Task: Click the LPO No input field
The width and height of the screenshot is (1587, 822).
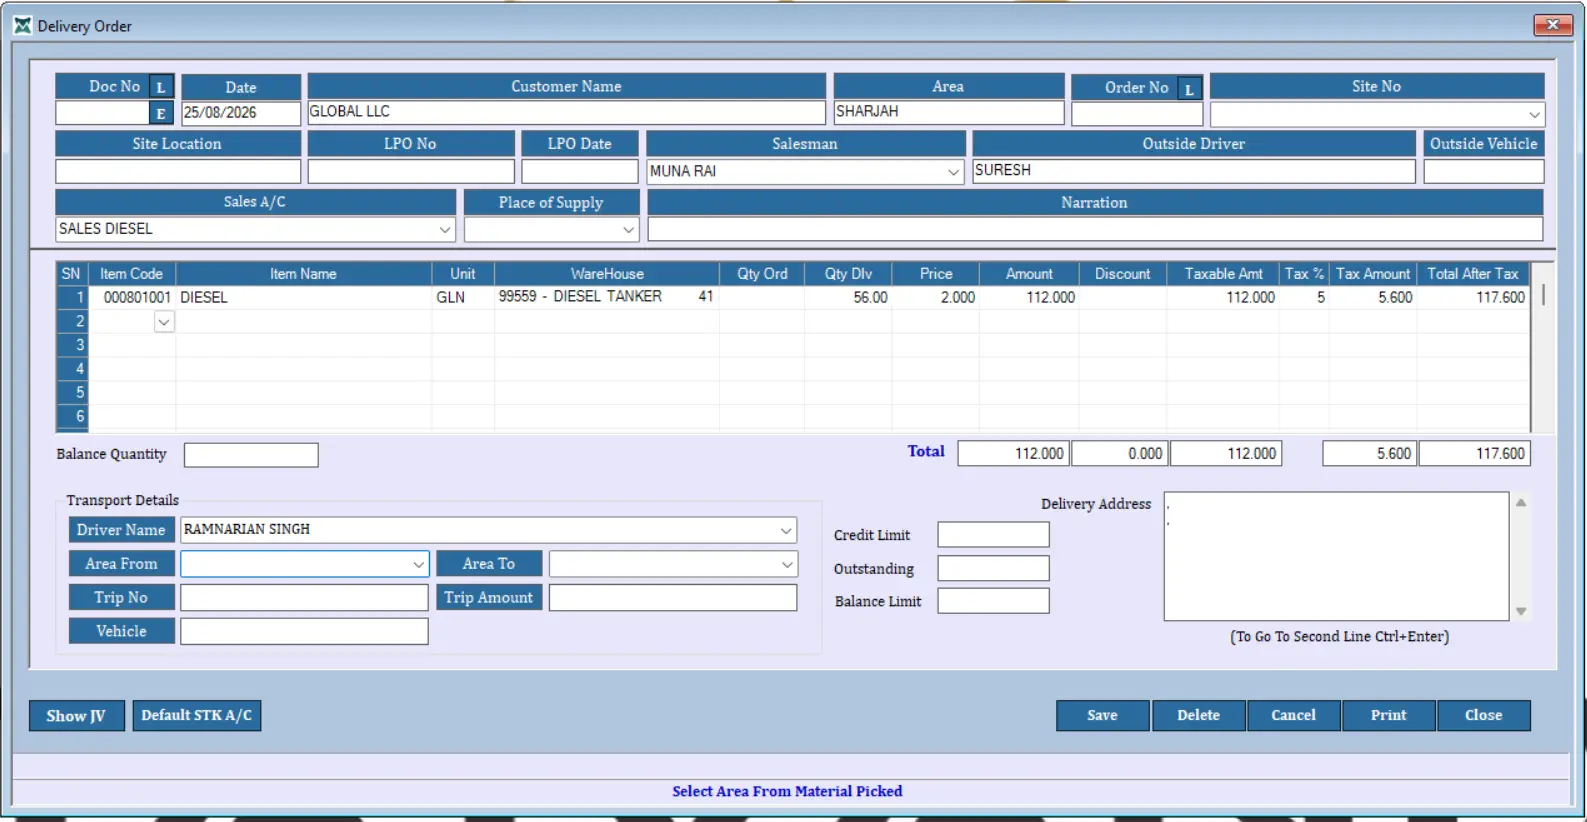Action: click(411, 171)
